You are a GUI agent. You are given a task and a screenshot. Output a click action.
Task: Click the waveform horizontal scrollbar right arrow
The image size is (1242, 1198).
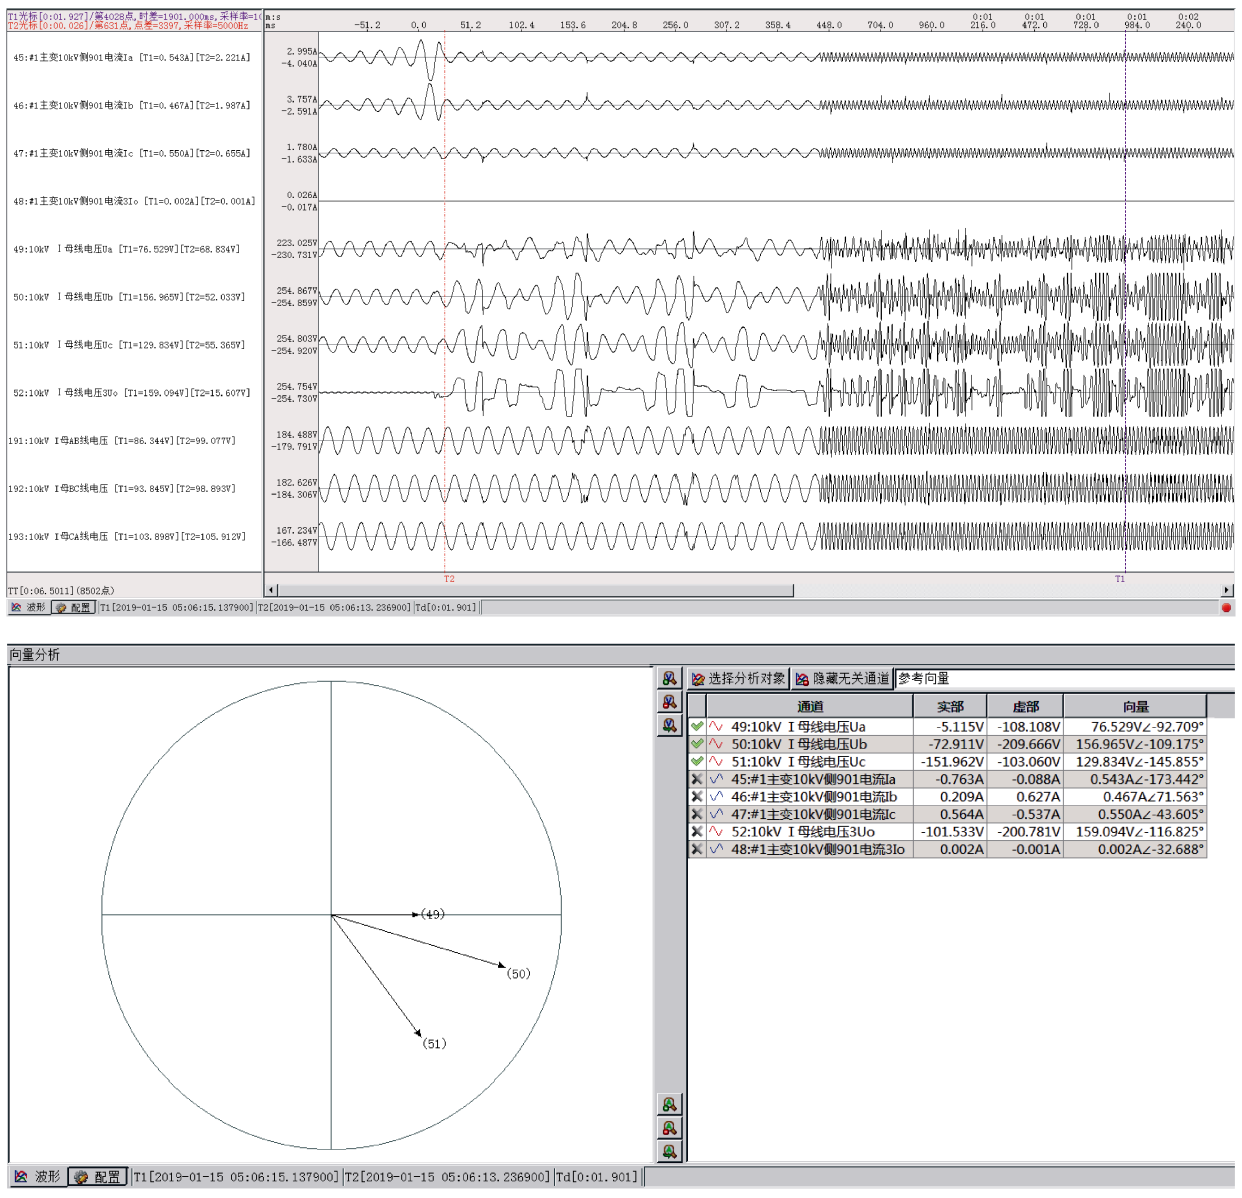coord(1227,590)
